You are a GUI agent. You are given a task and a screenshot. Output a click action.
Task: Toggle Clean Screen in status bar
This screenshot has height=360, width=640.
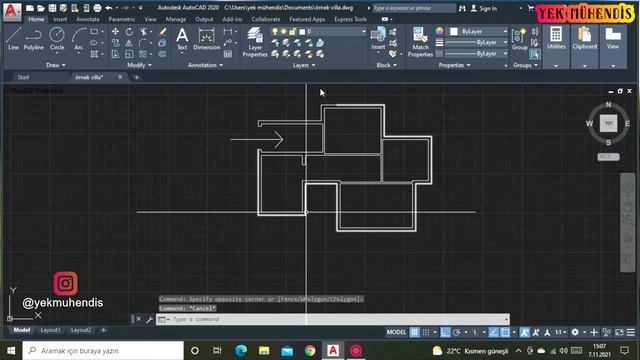click(x=619, y=332)
